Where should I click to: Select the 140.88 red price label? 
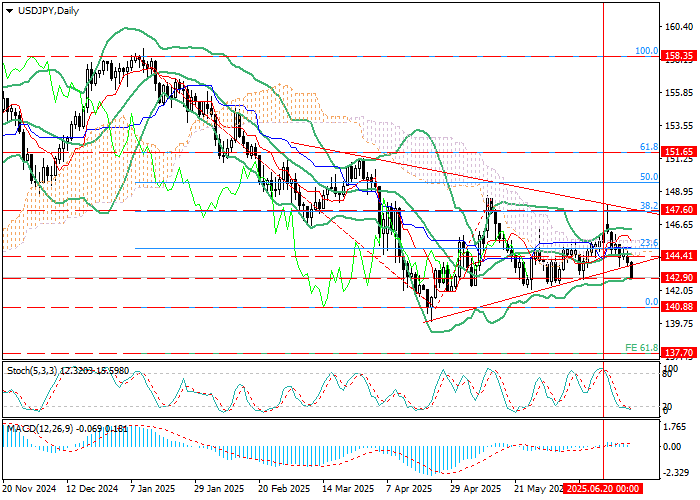(679, 307)
